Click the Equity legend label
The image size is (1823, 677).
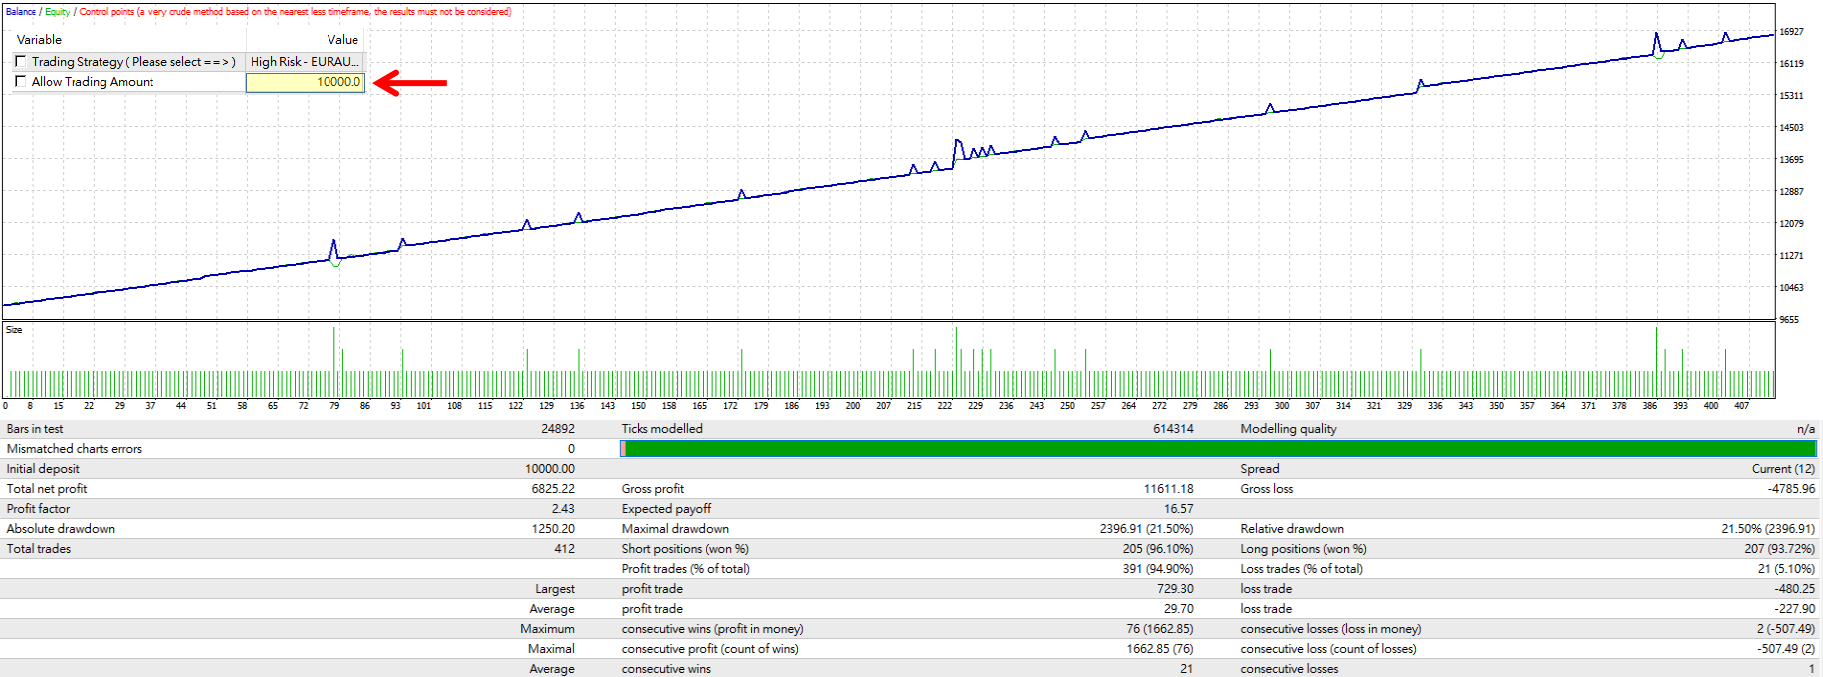click(x=57, y=12)
